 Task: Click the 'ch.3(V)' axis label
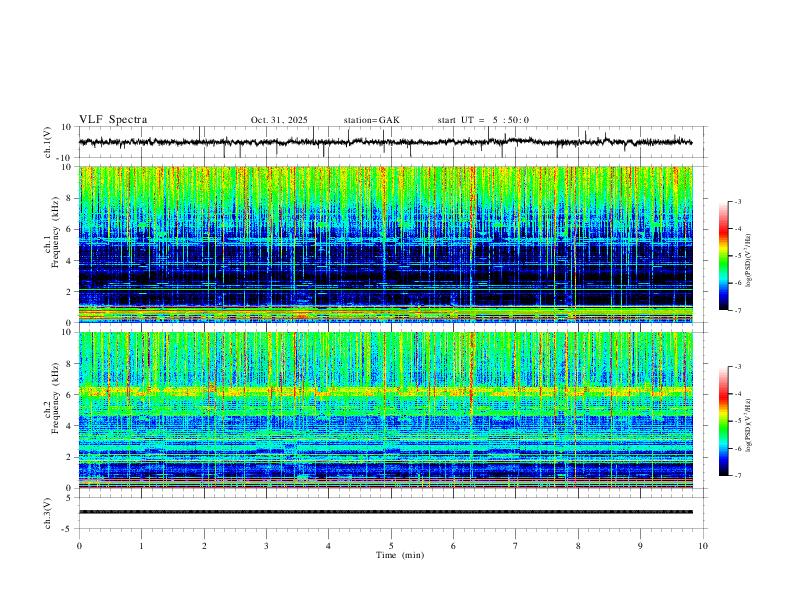pos(48,513)
